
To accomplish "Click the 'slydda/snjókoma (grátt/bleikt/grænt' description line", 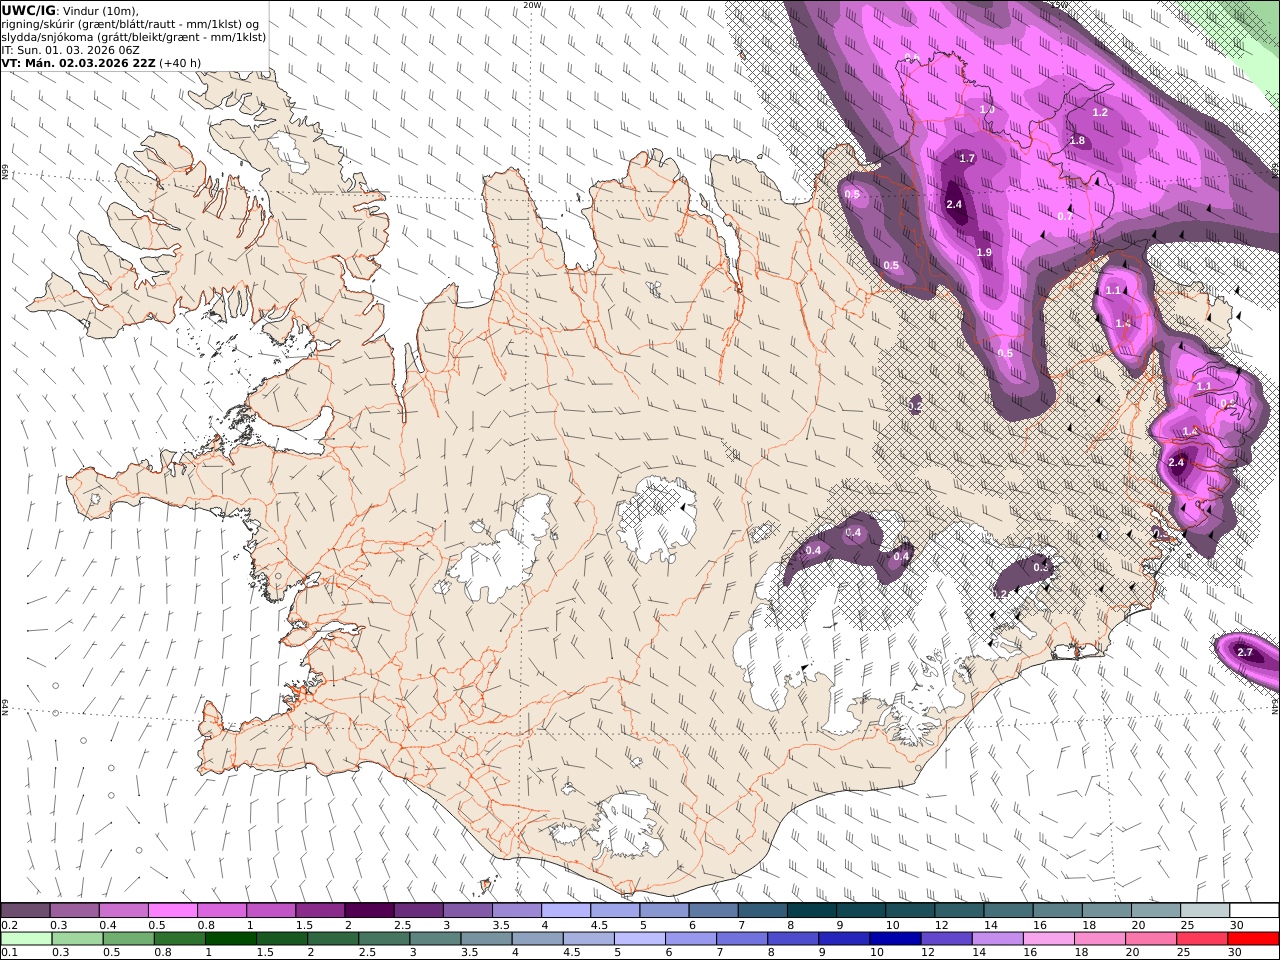I will click(x=133, y=36).
